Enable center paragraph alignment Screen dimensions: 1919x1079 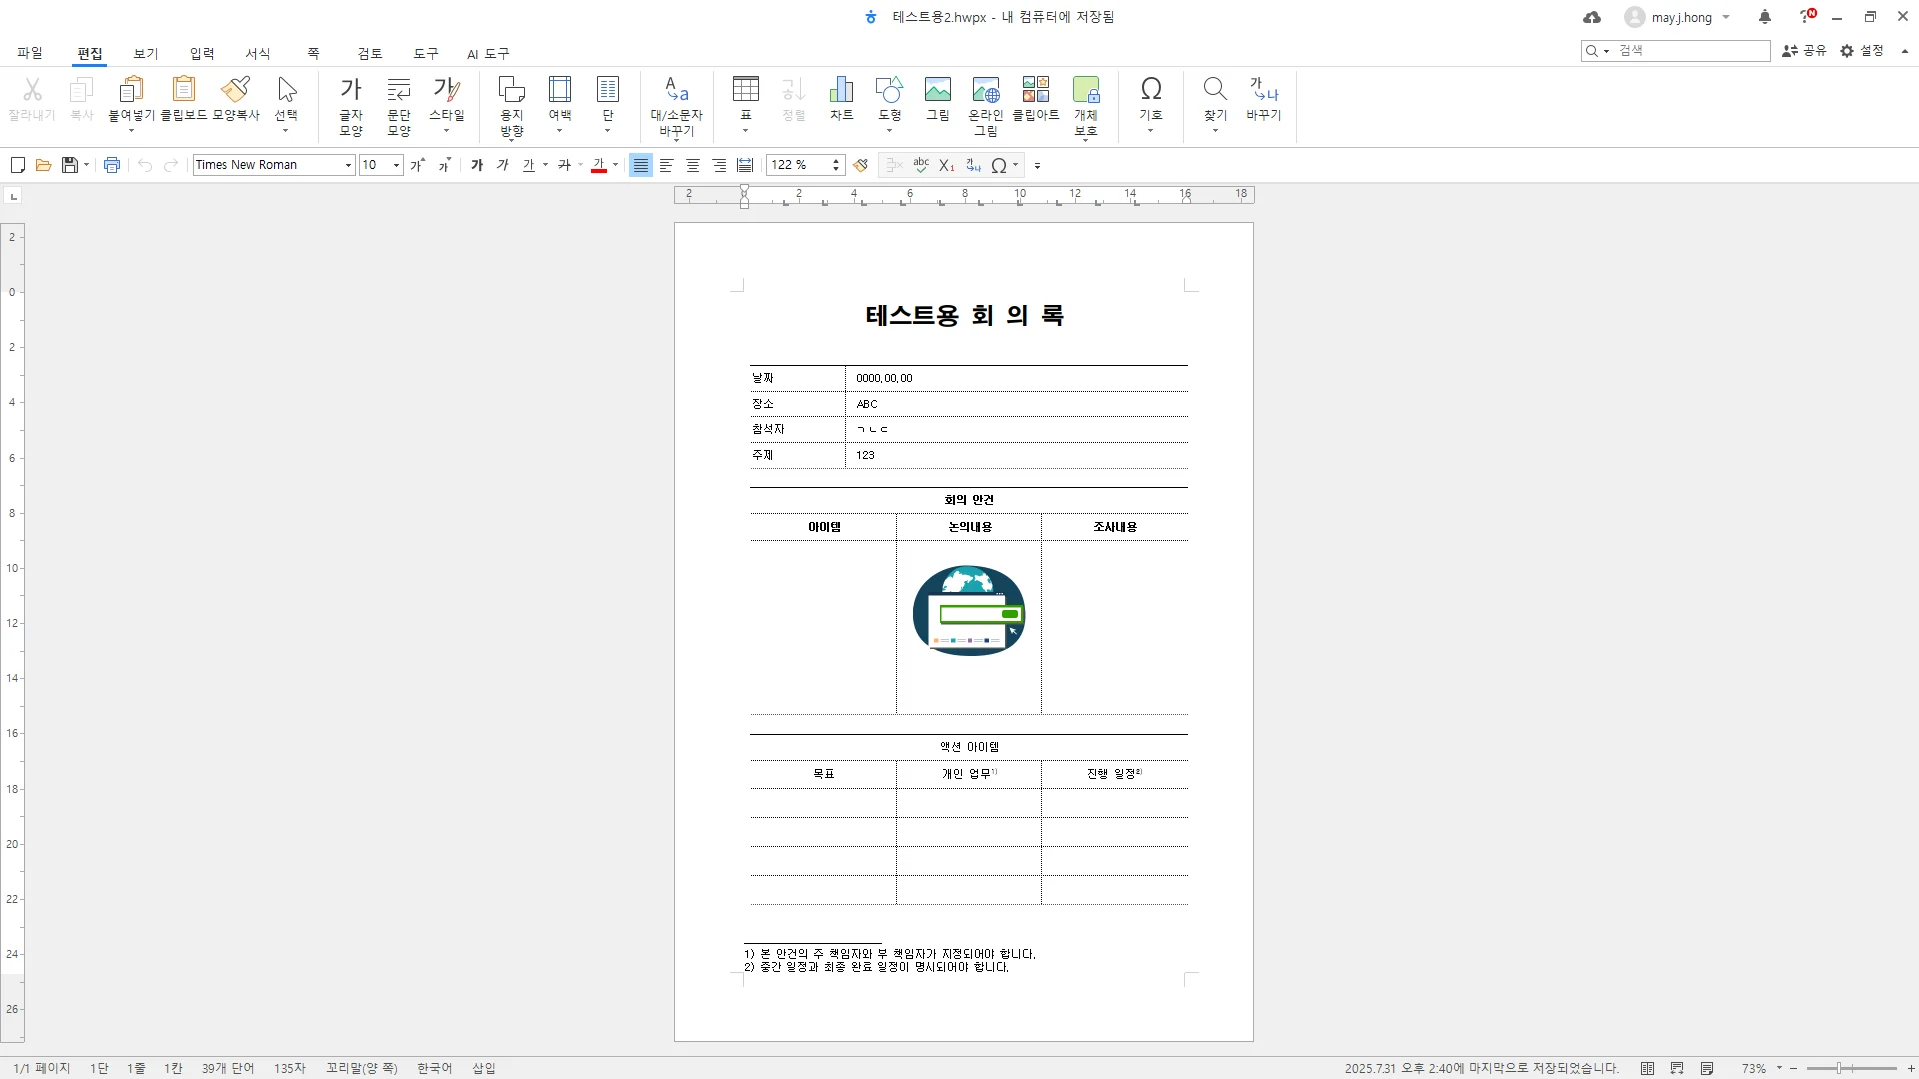coord(692,165)
